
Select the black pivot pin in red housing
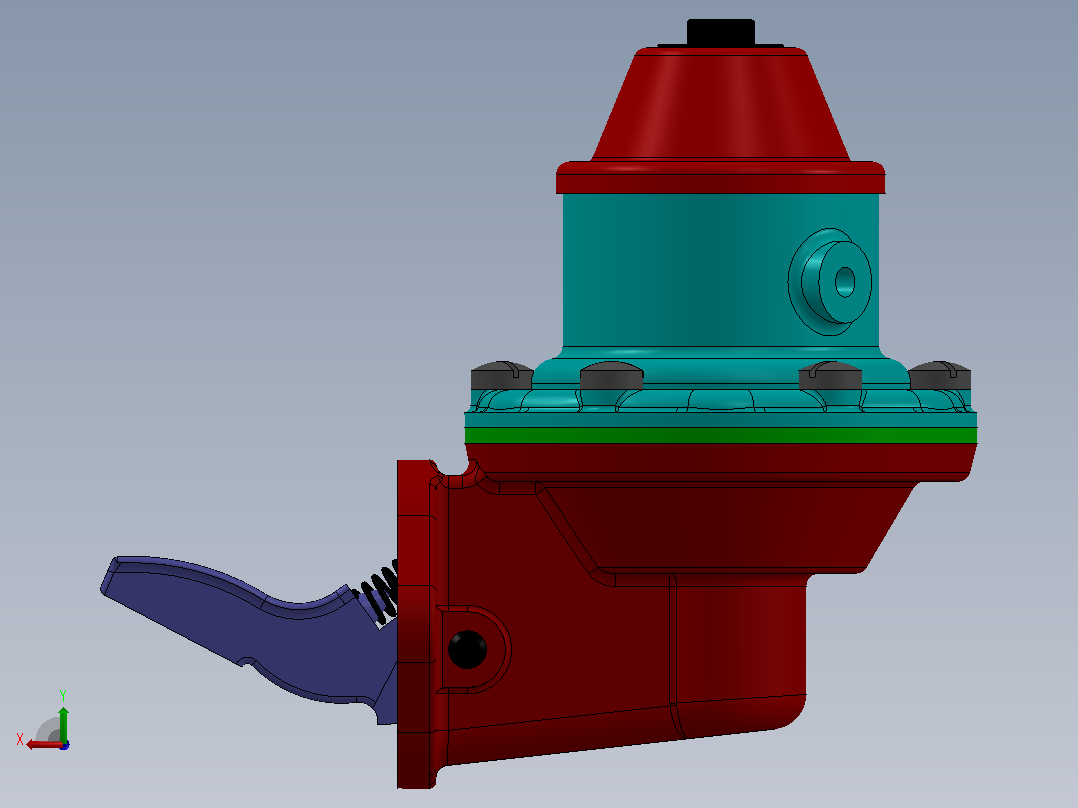point(468,650)
